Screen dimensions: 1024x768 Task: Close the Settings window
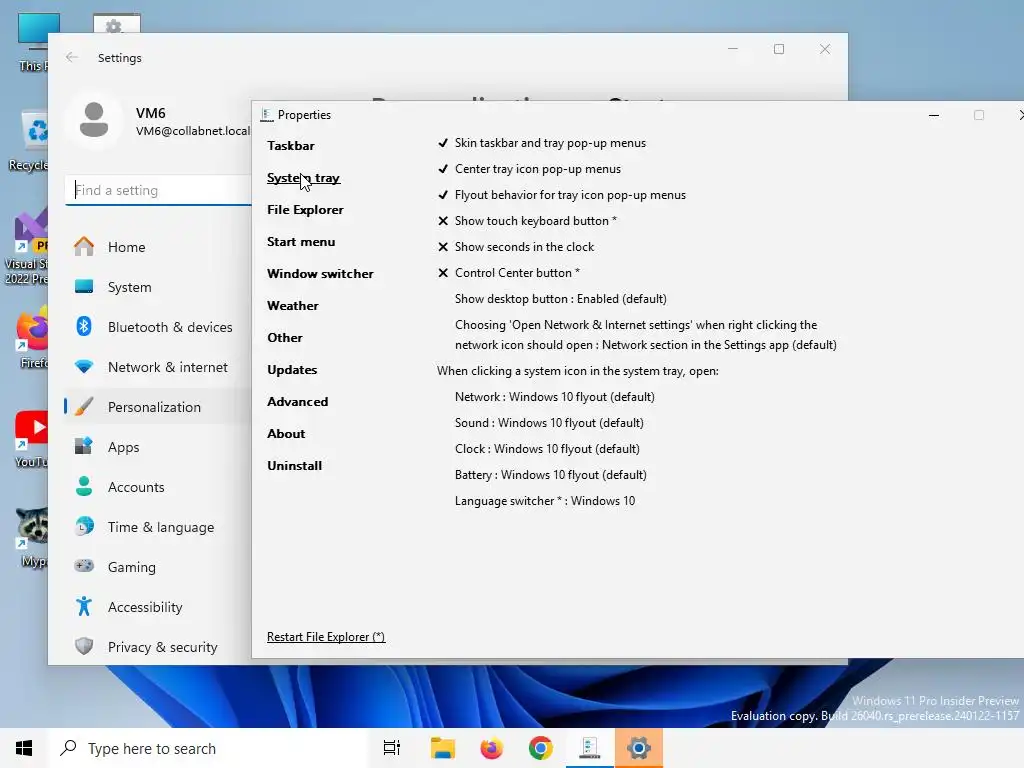[x=825, y=49]
